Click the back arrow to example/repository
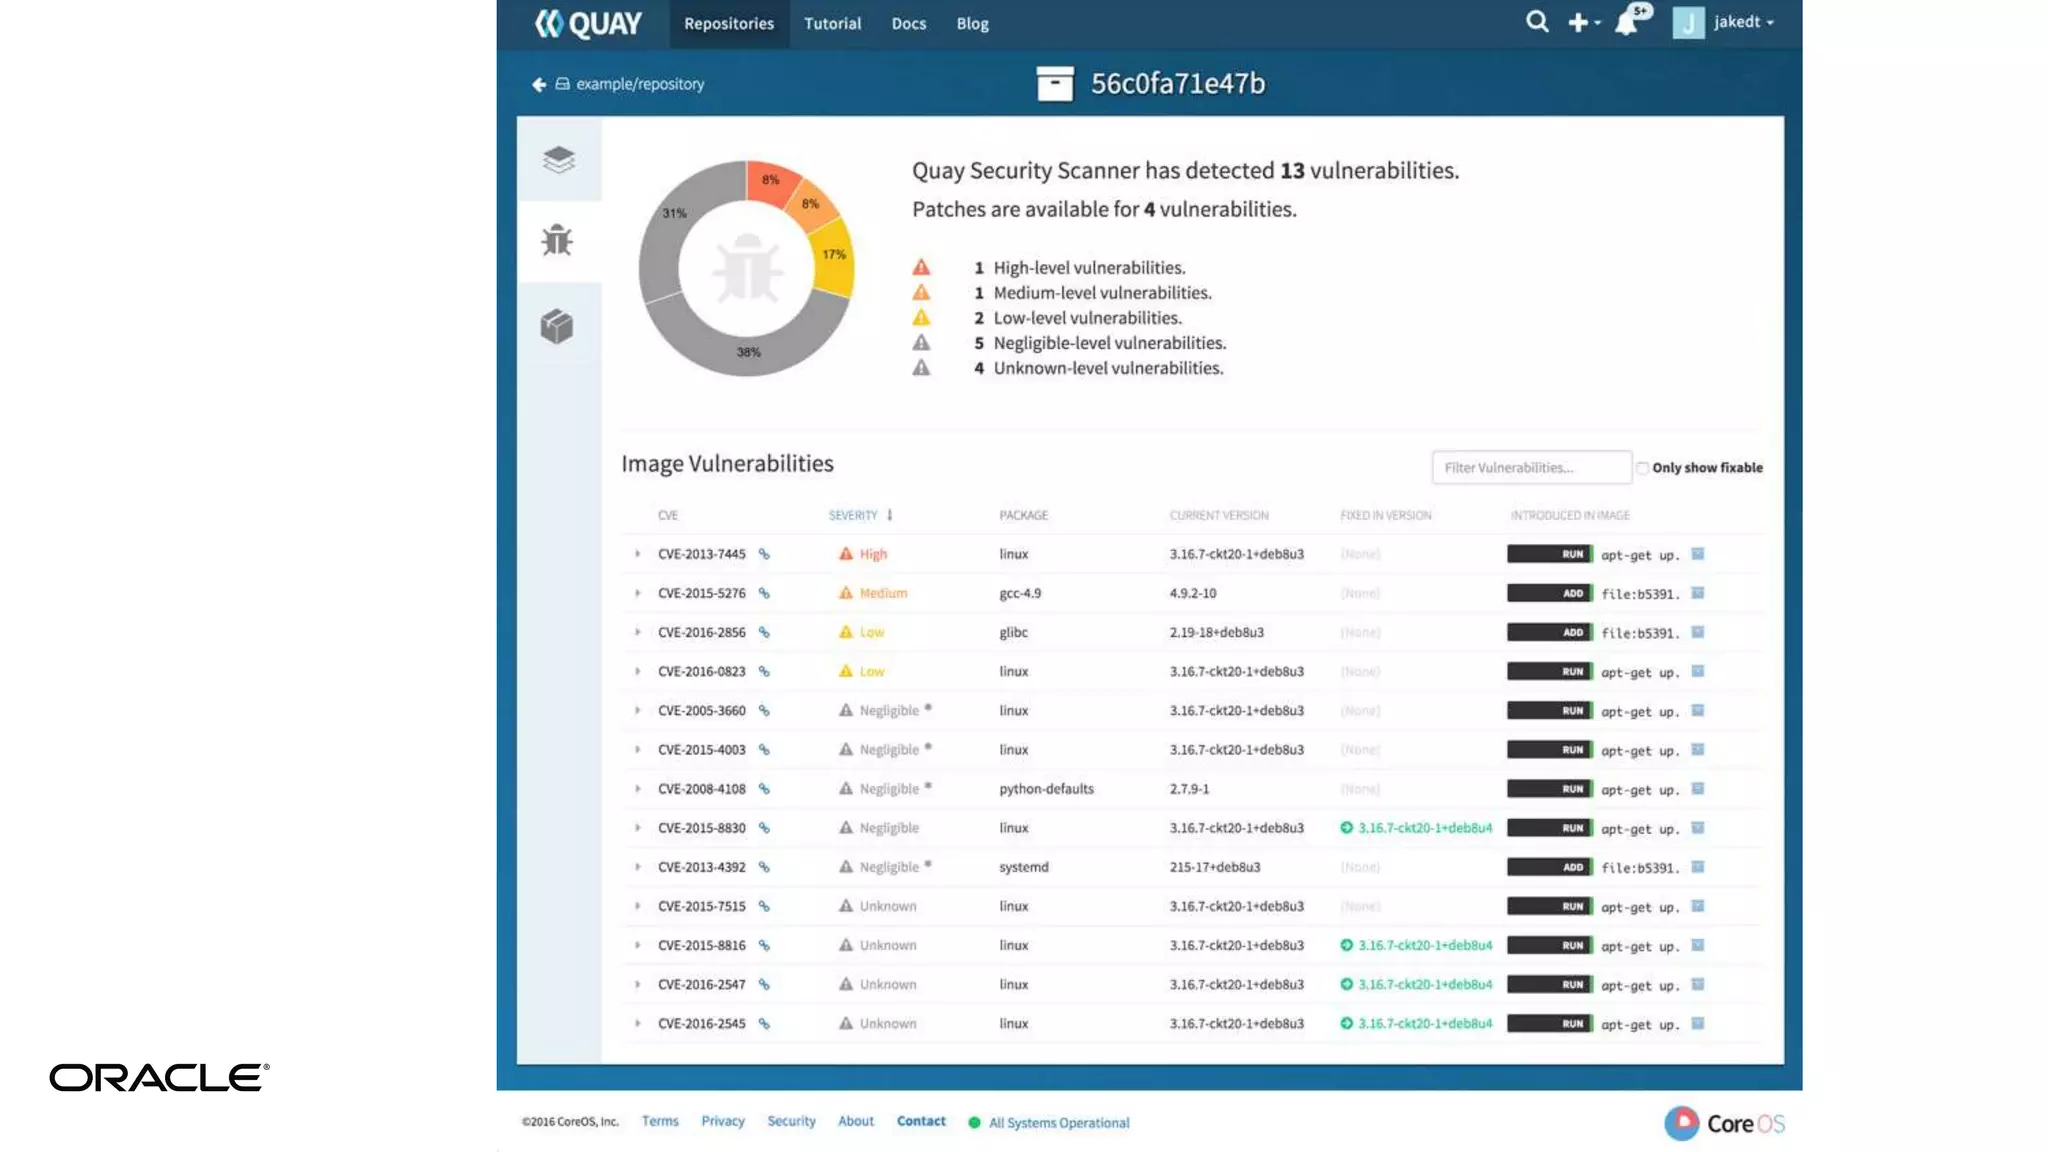The height and width of the screenshot is (1152, 2048). coord(539,85)
